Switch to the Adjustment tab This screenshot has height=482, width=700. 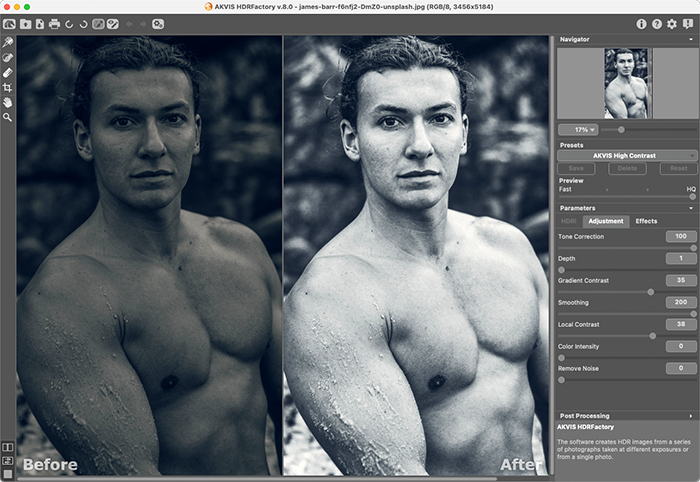click(606, 221)
